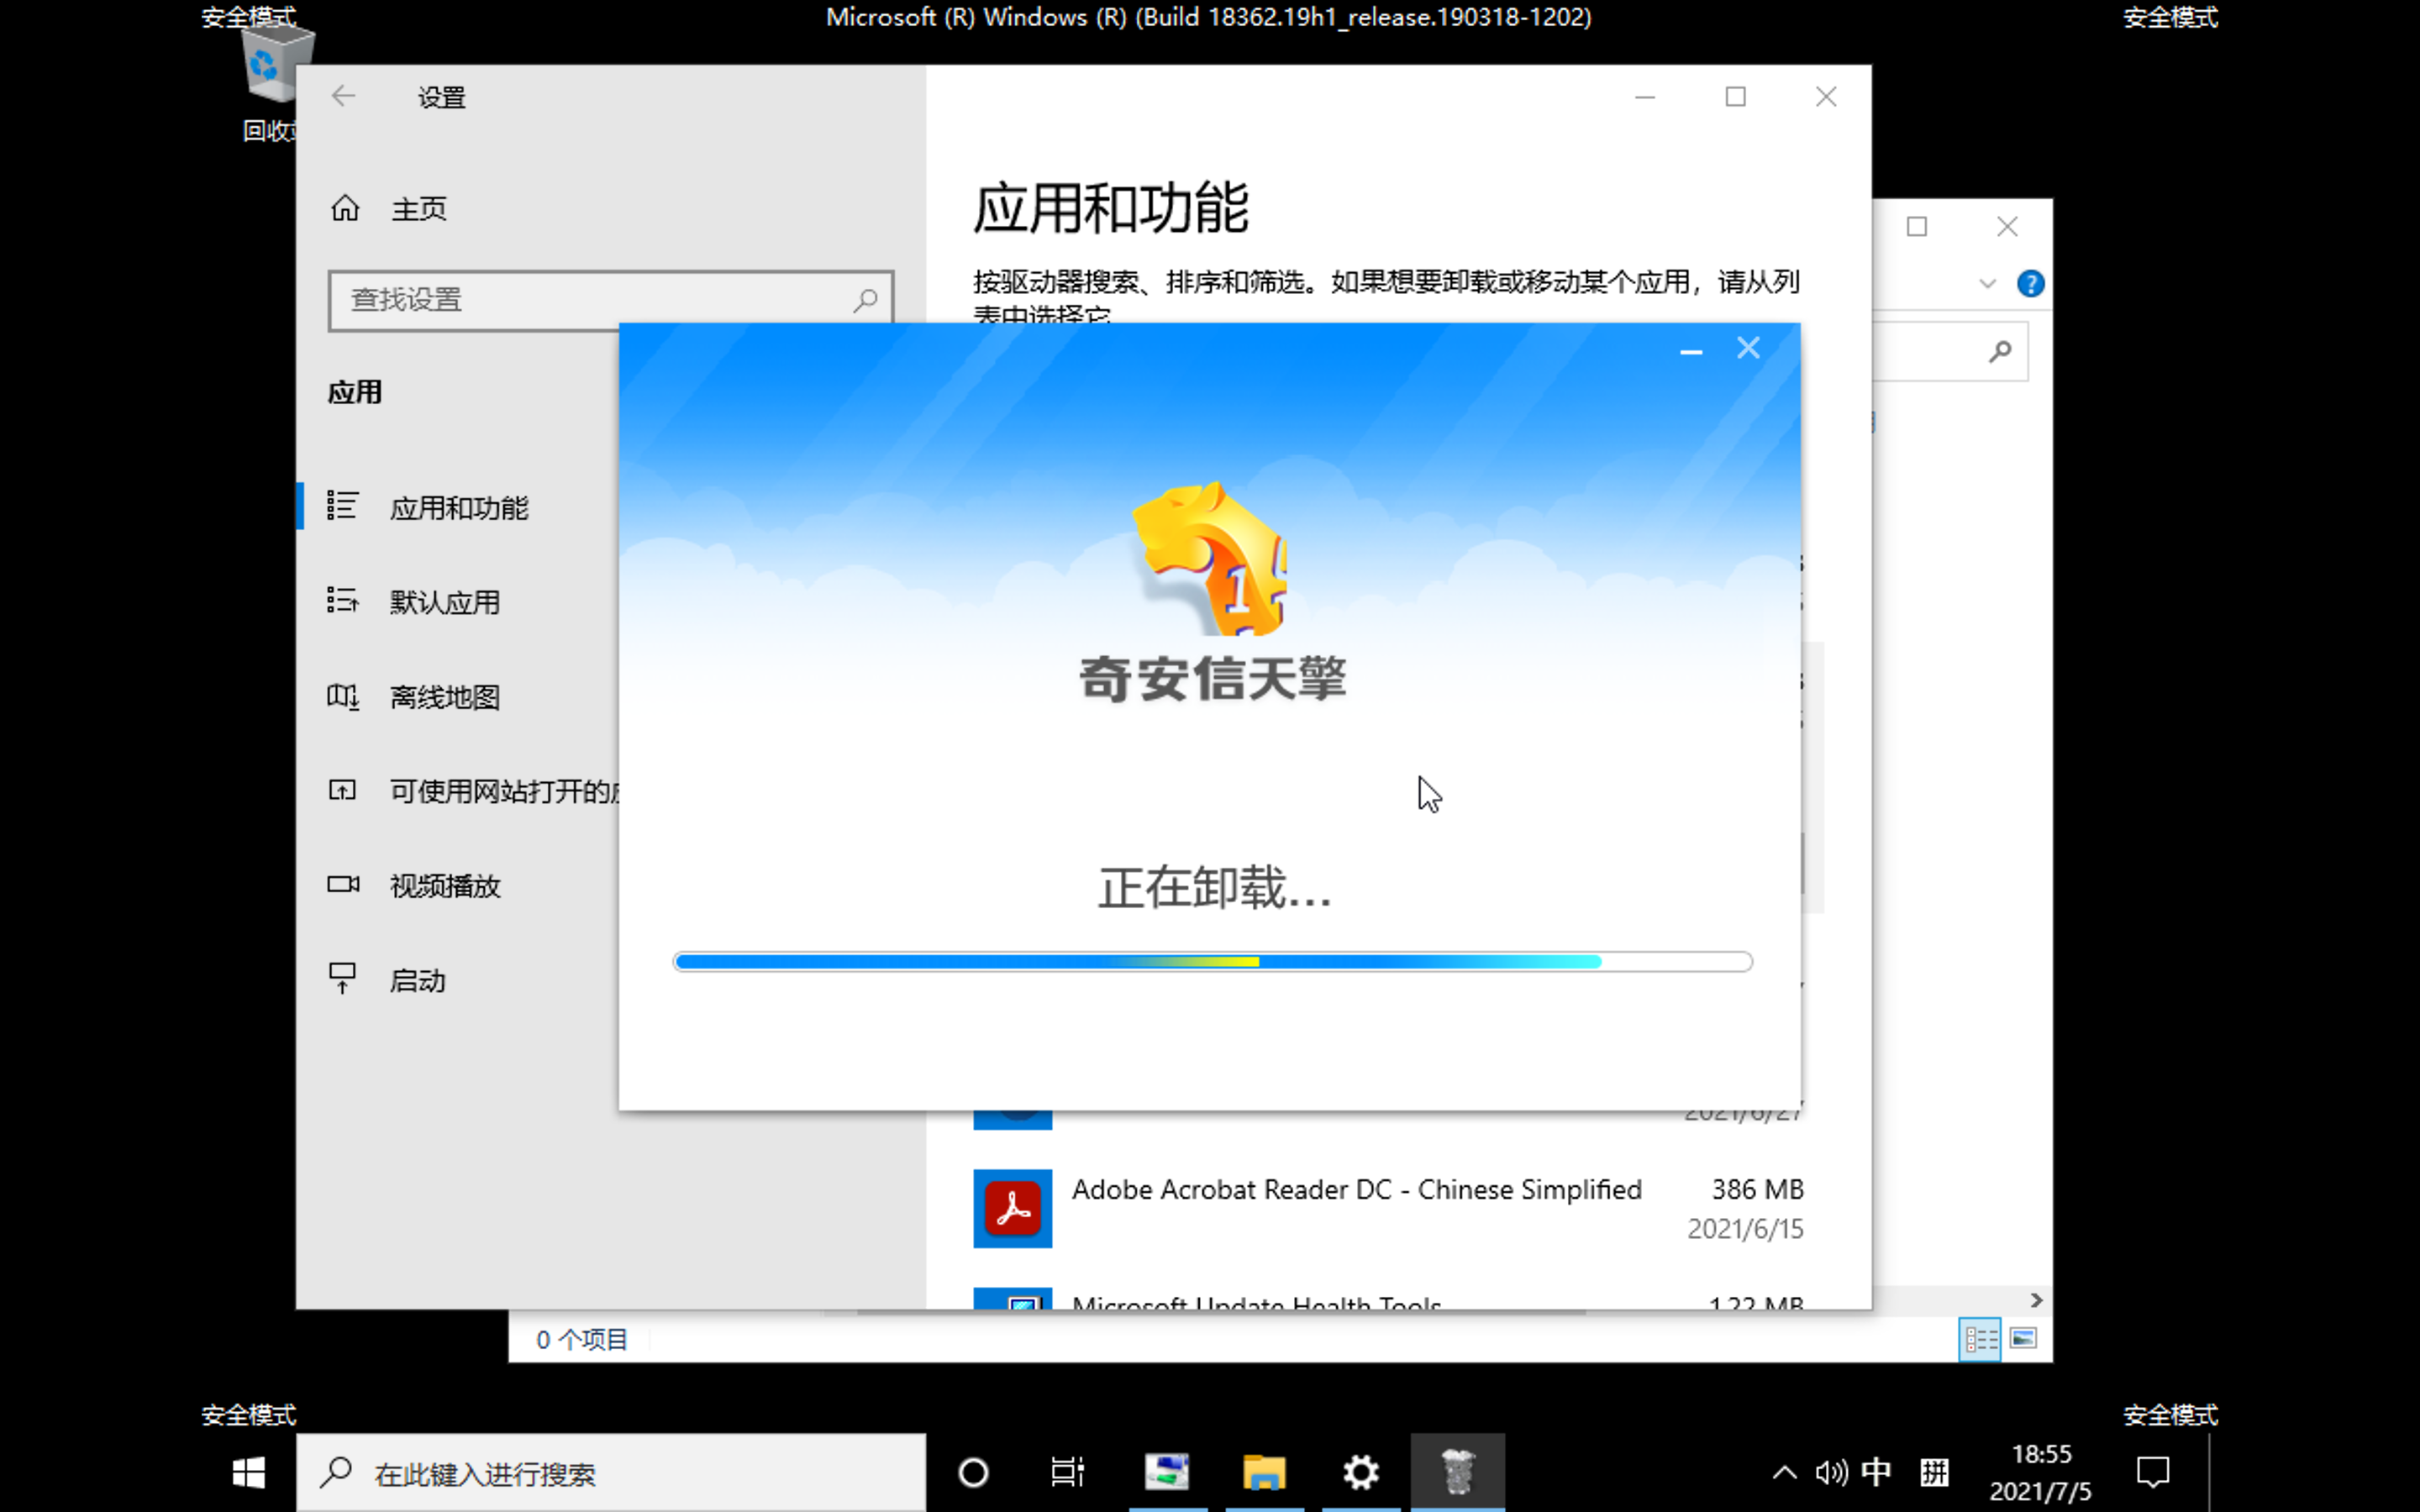Close the File Explorer window
This screenshot has width=2420, height=1512.
click(x=2007, y=227)
